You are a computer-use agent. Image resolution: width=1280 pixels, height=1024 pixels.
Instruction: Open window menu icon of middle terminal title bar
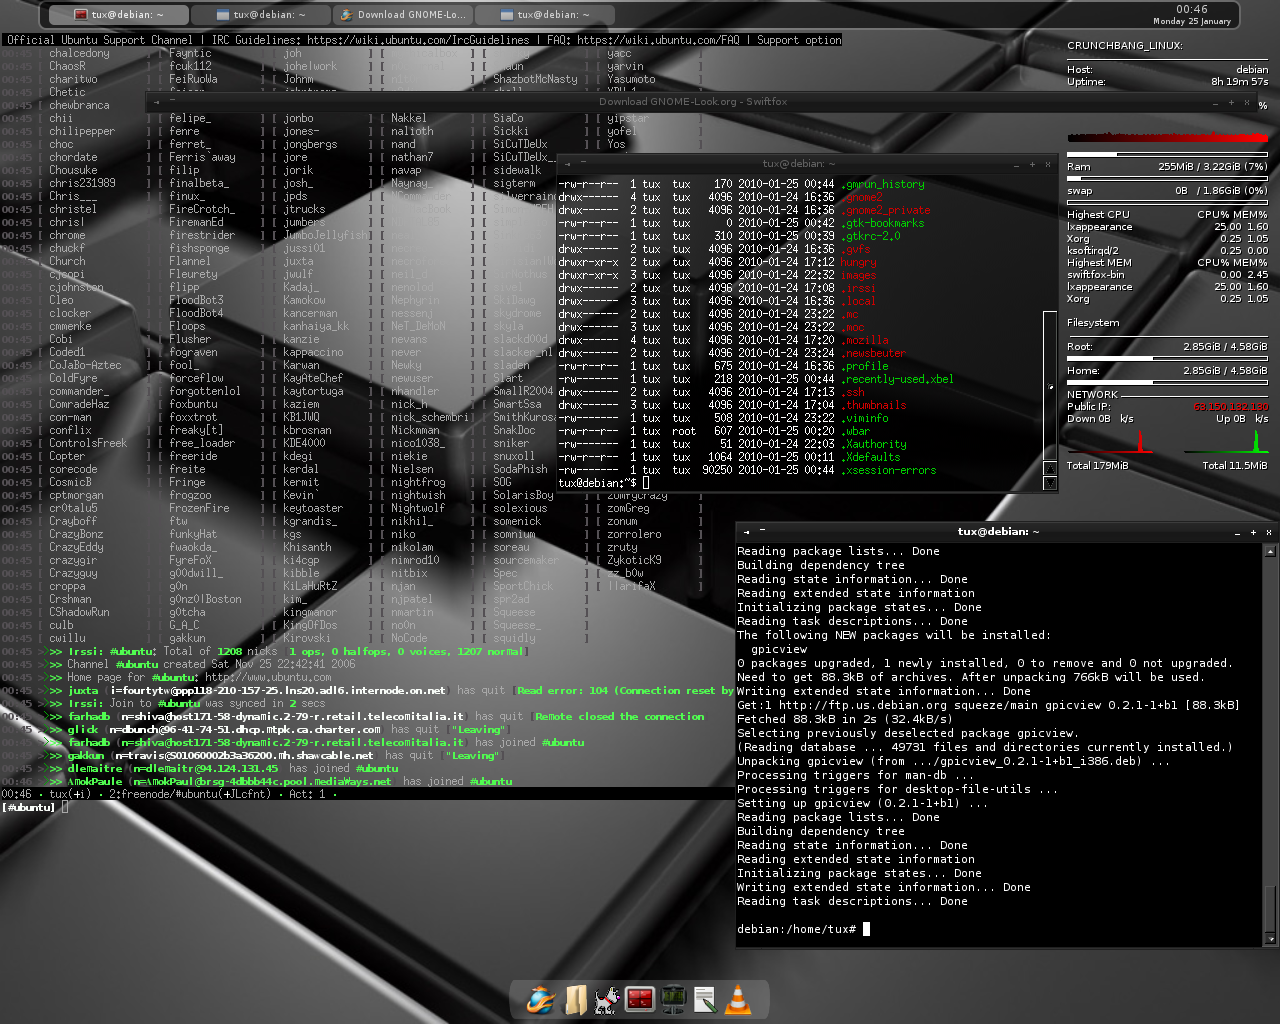coord(567,163)
